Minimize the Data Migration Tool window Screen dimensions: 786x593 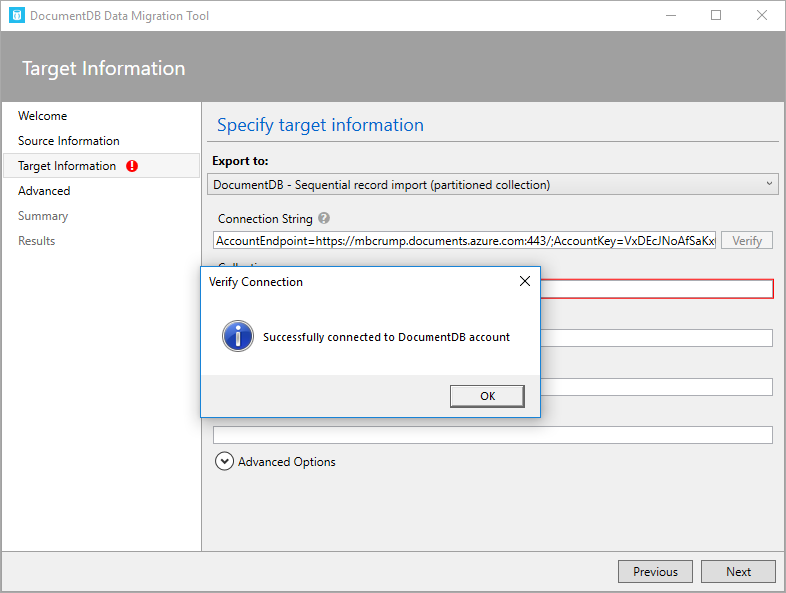pos(671,16)
